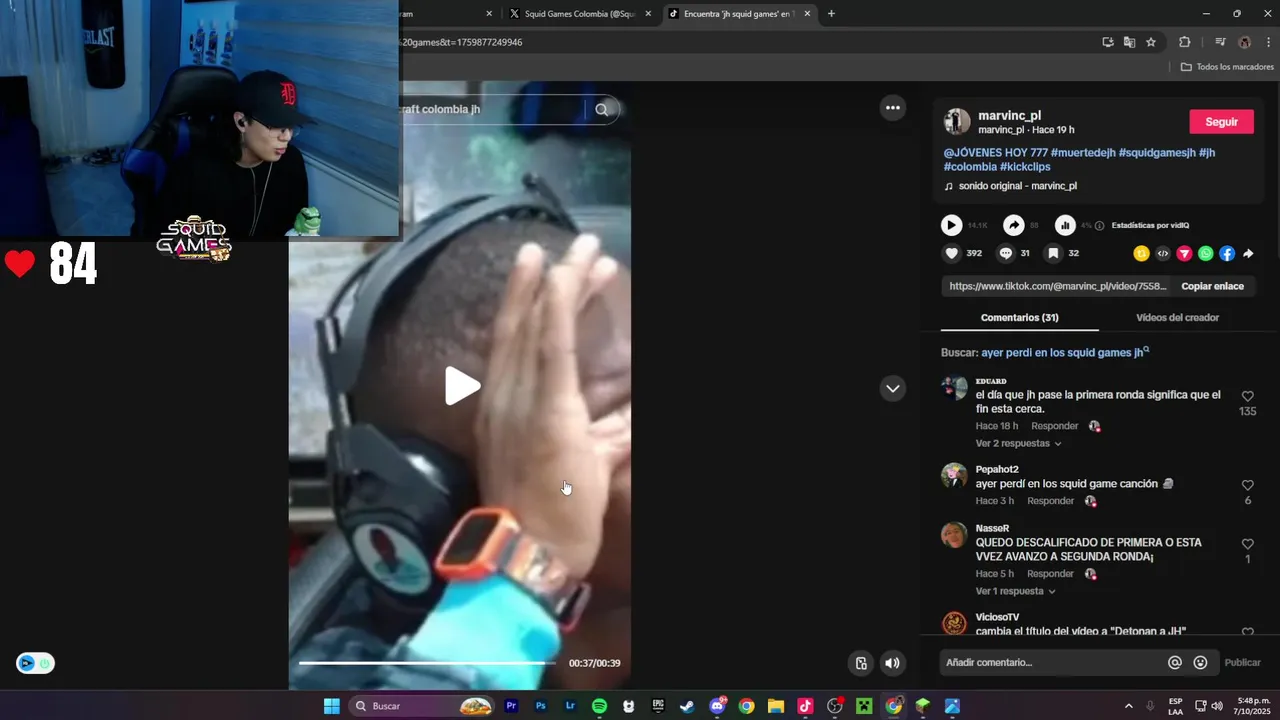This screenshot has width=1280, height=720.
Task: Open 'Todos los marcadores' bookmarks folder
Action: (x=1227, y=67)
